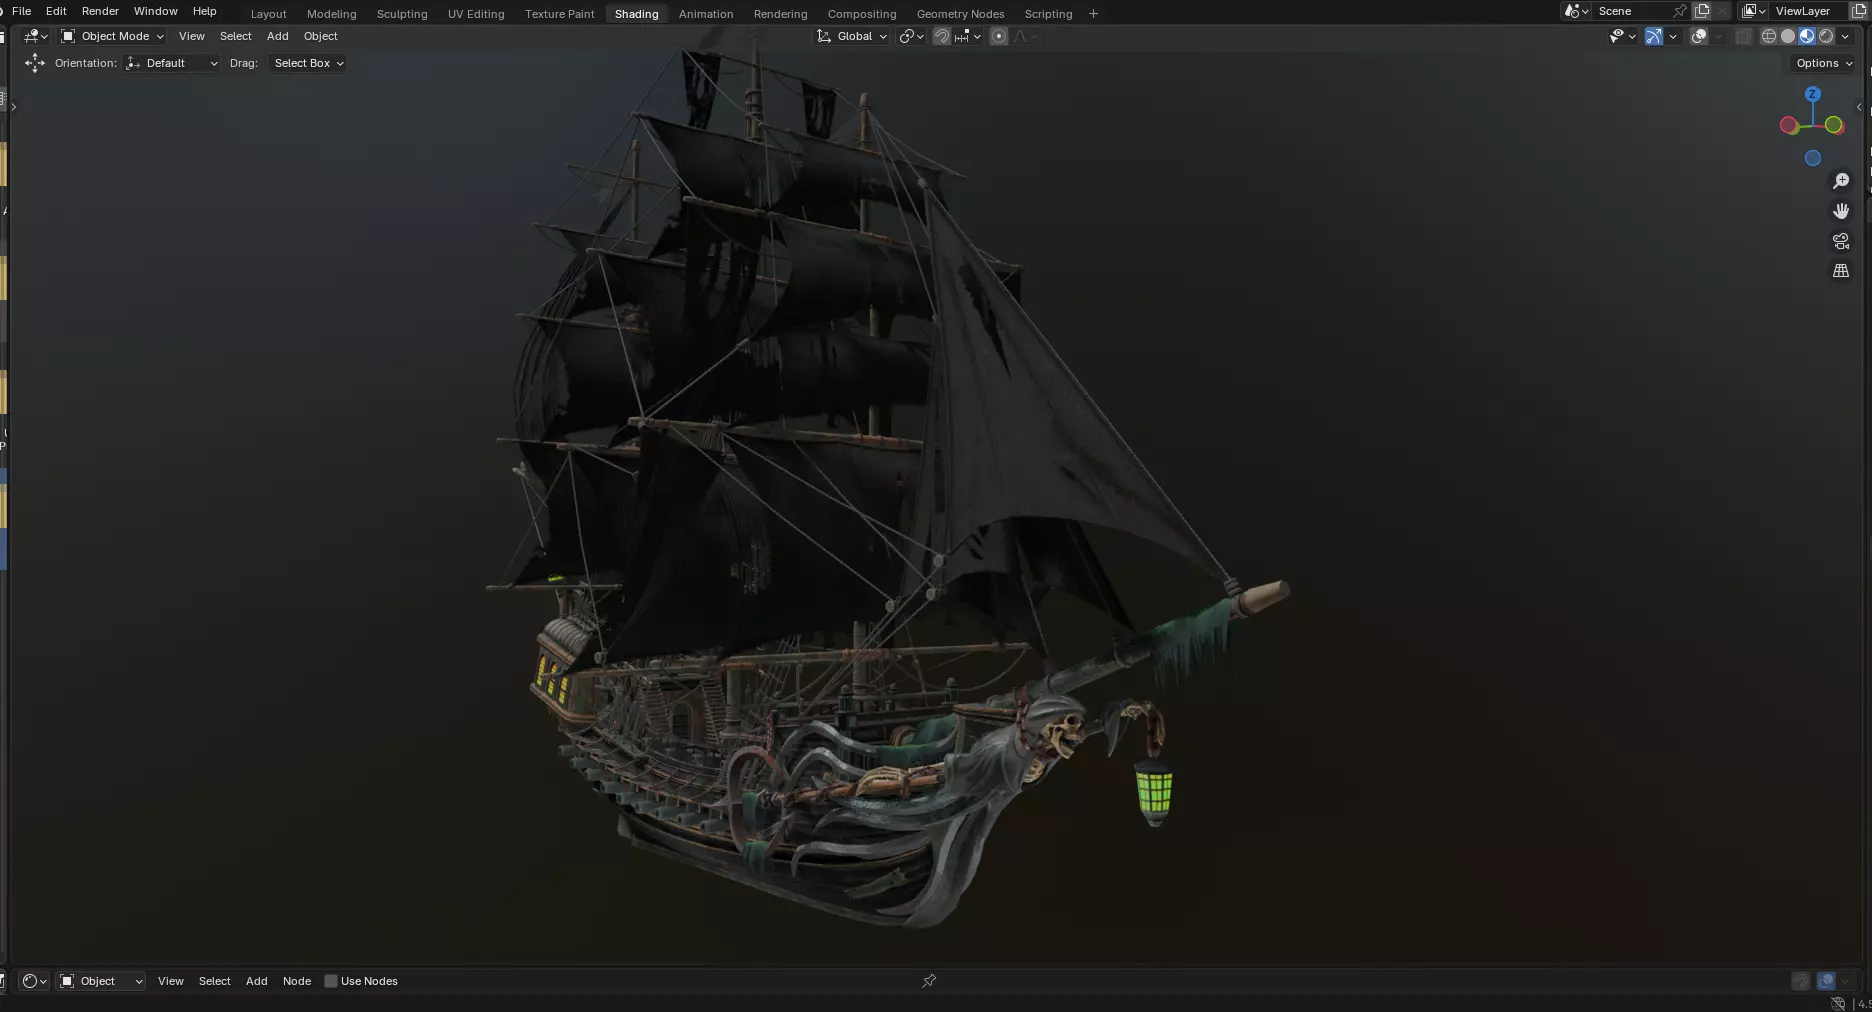The width and height of the screenshot is (1872, 1012).
Task: Open the Edit menu
Action: (56, 11)
